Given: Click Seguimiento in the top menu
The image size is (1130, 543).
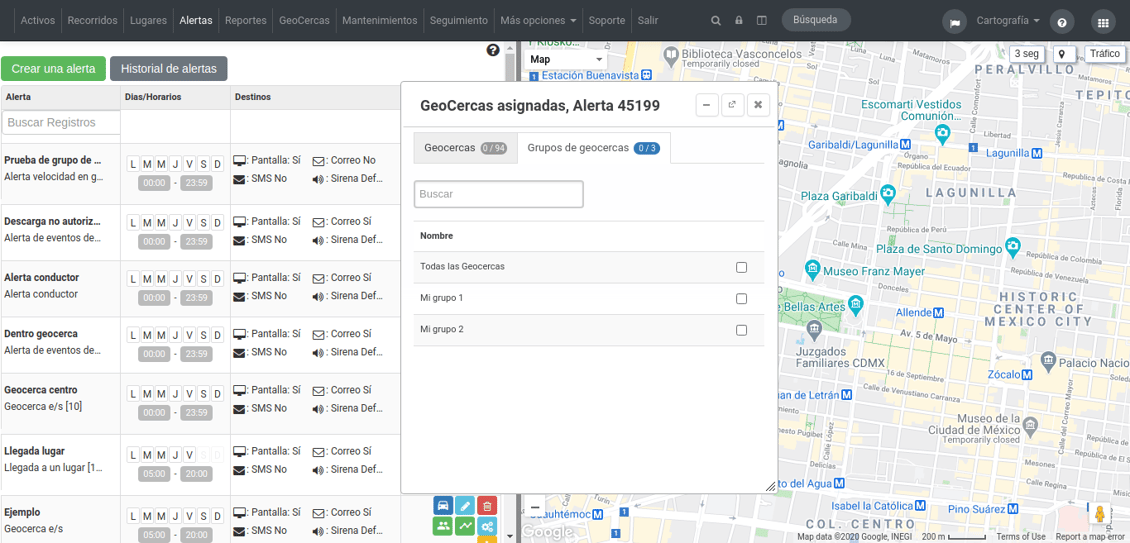Looking at the screenshot, I should click(458, 21).
